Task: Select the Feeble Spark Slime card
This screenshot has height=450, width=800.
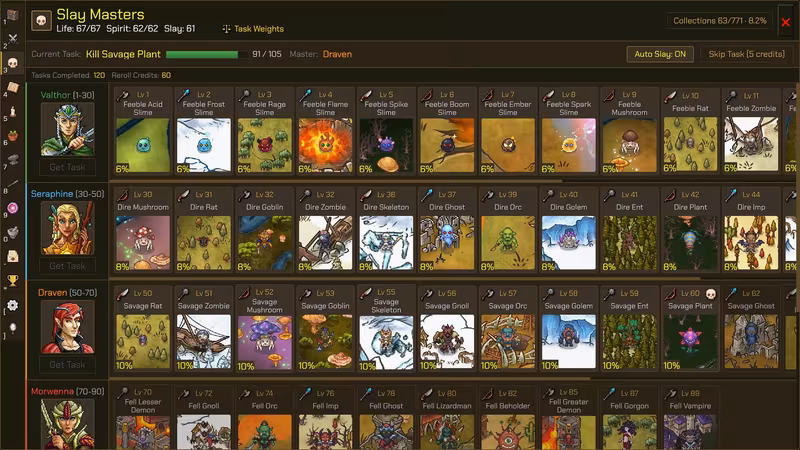Action: (x=568, y=131)
